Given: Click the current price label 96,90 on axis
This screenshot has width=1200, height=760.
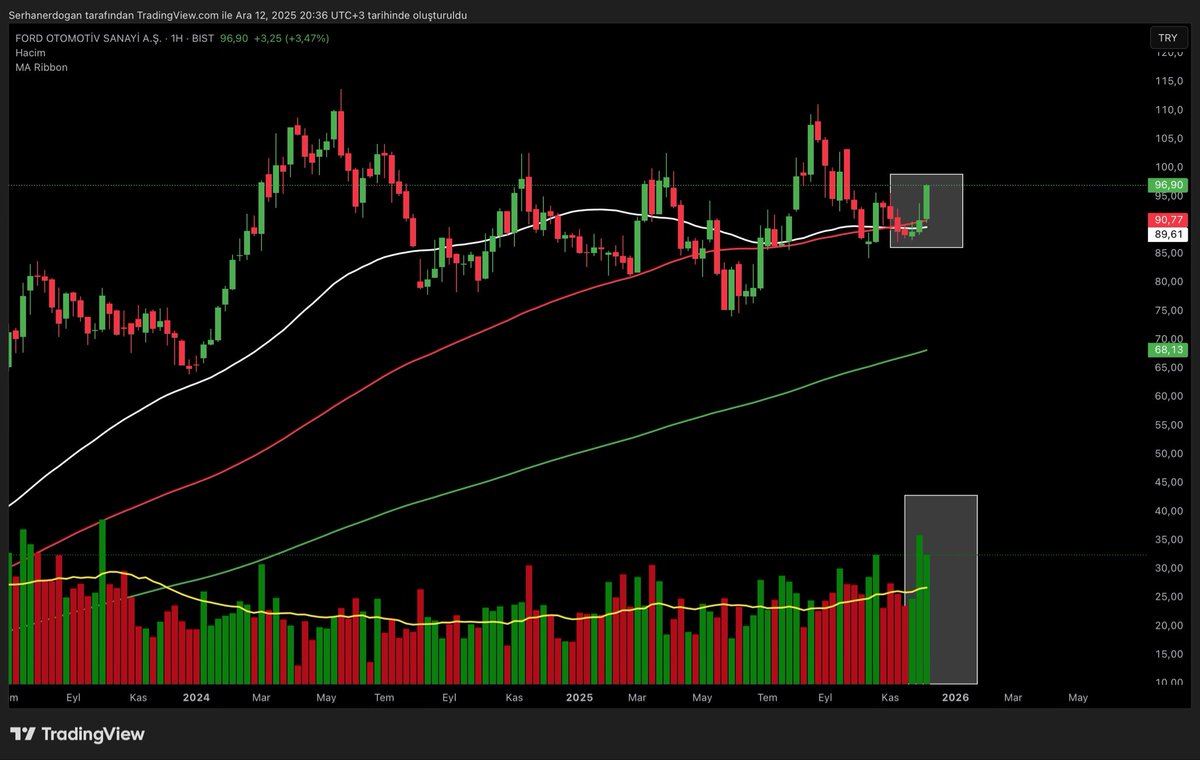Looking at the screenshot, I should tap(1168, 185).
